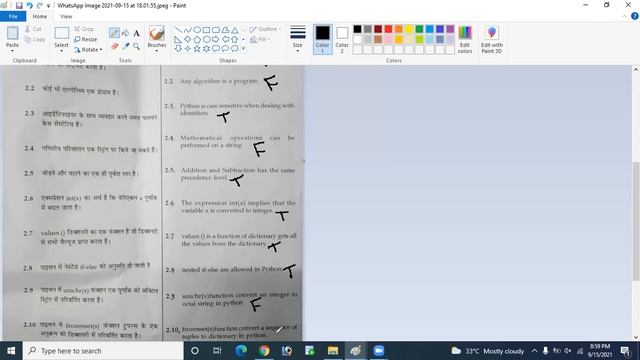This screenshot has width=640, height=360.
Task: Click the Save icon in quick access toolbar
Action: [x=19, y=5]
